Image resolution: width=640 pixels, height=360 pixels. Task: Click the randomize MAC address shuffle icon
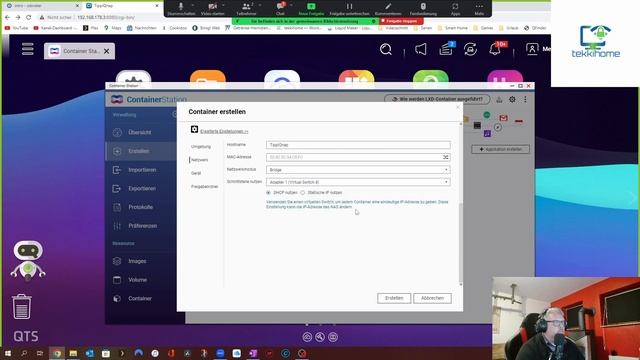[446, 157]
